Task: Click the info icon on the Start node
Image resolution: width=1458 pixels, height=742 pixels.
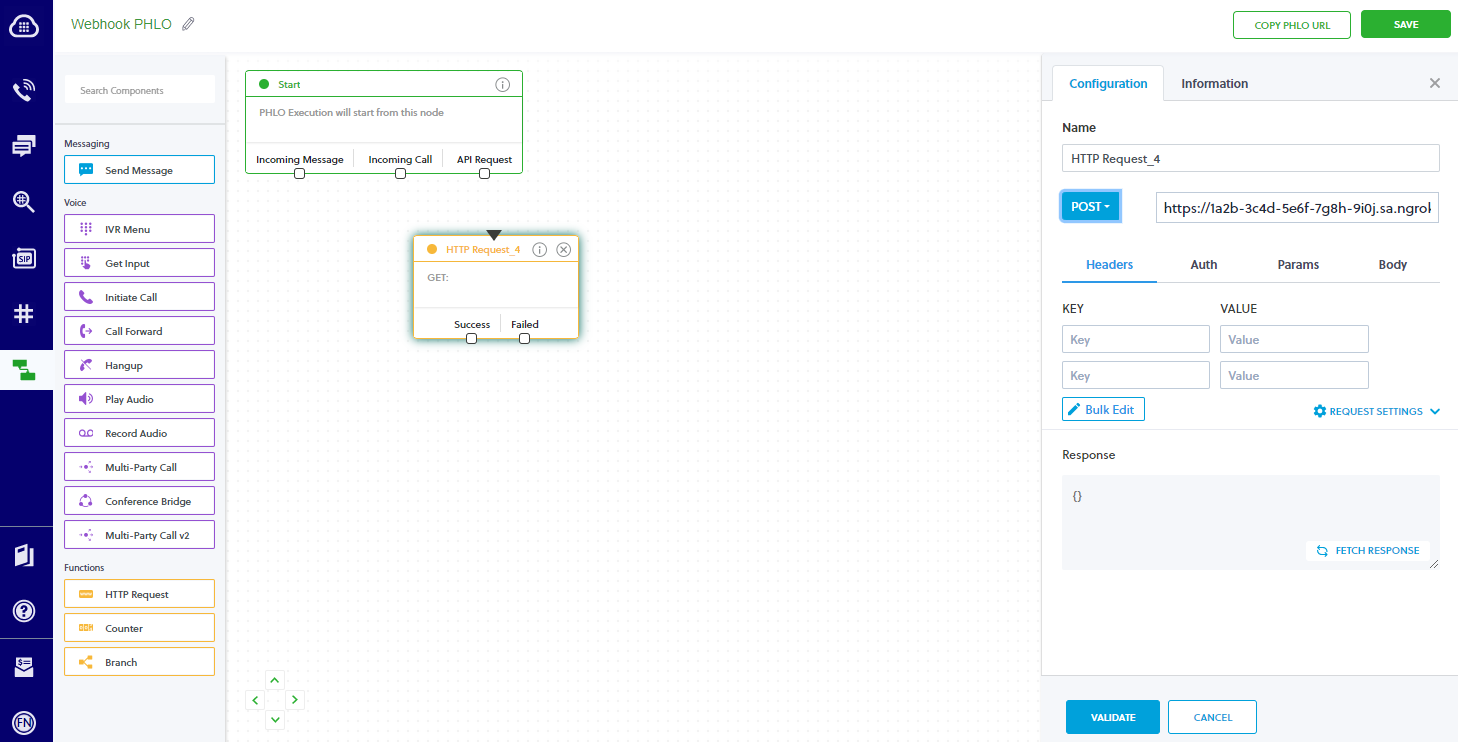Action: (502, 84)
